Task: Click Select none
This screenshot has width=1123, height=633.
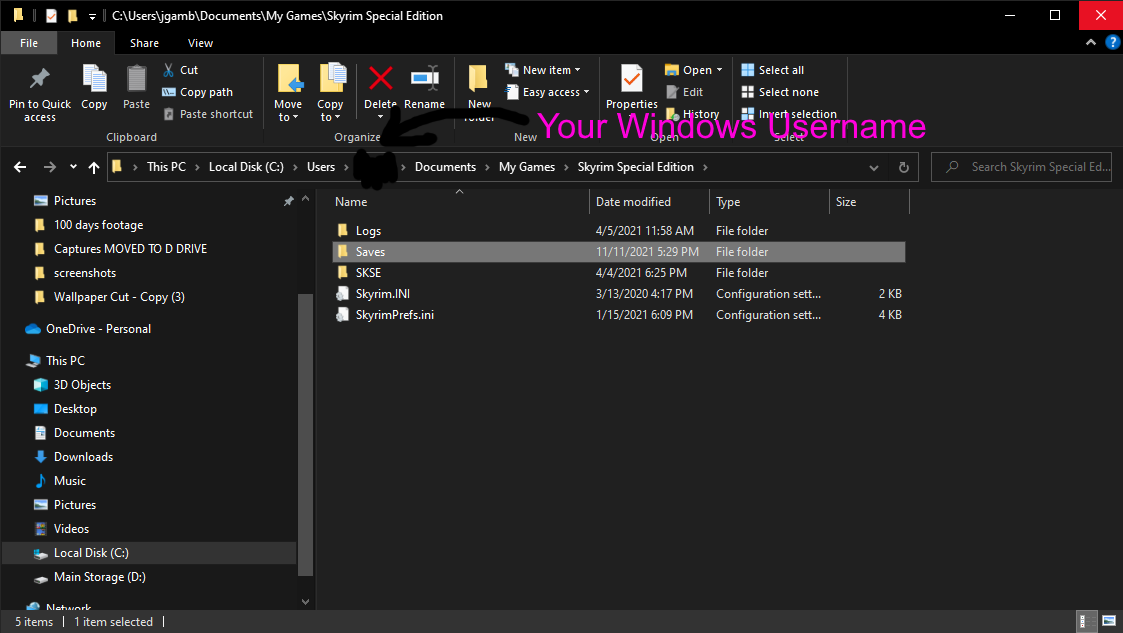Action: click(x=780, y=92)
